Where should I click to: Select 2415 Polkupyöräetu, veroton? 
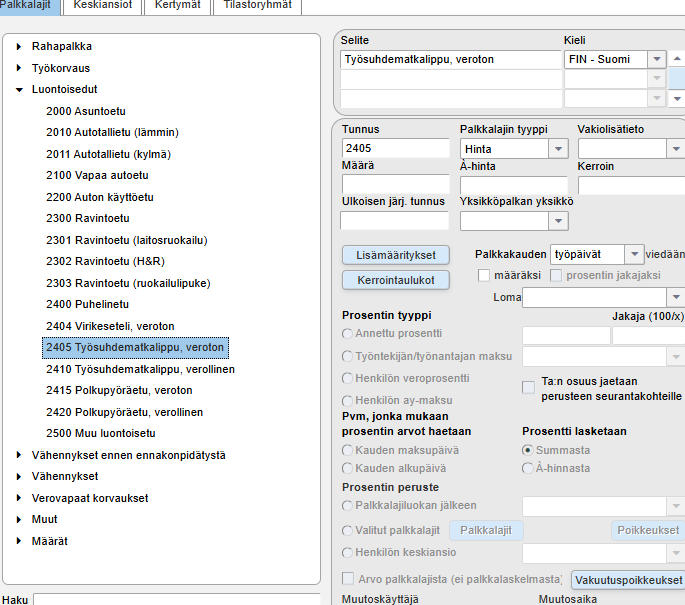pyautogui.click(x=119, y=390)
